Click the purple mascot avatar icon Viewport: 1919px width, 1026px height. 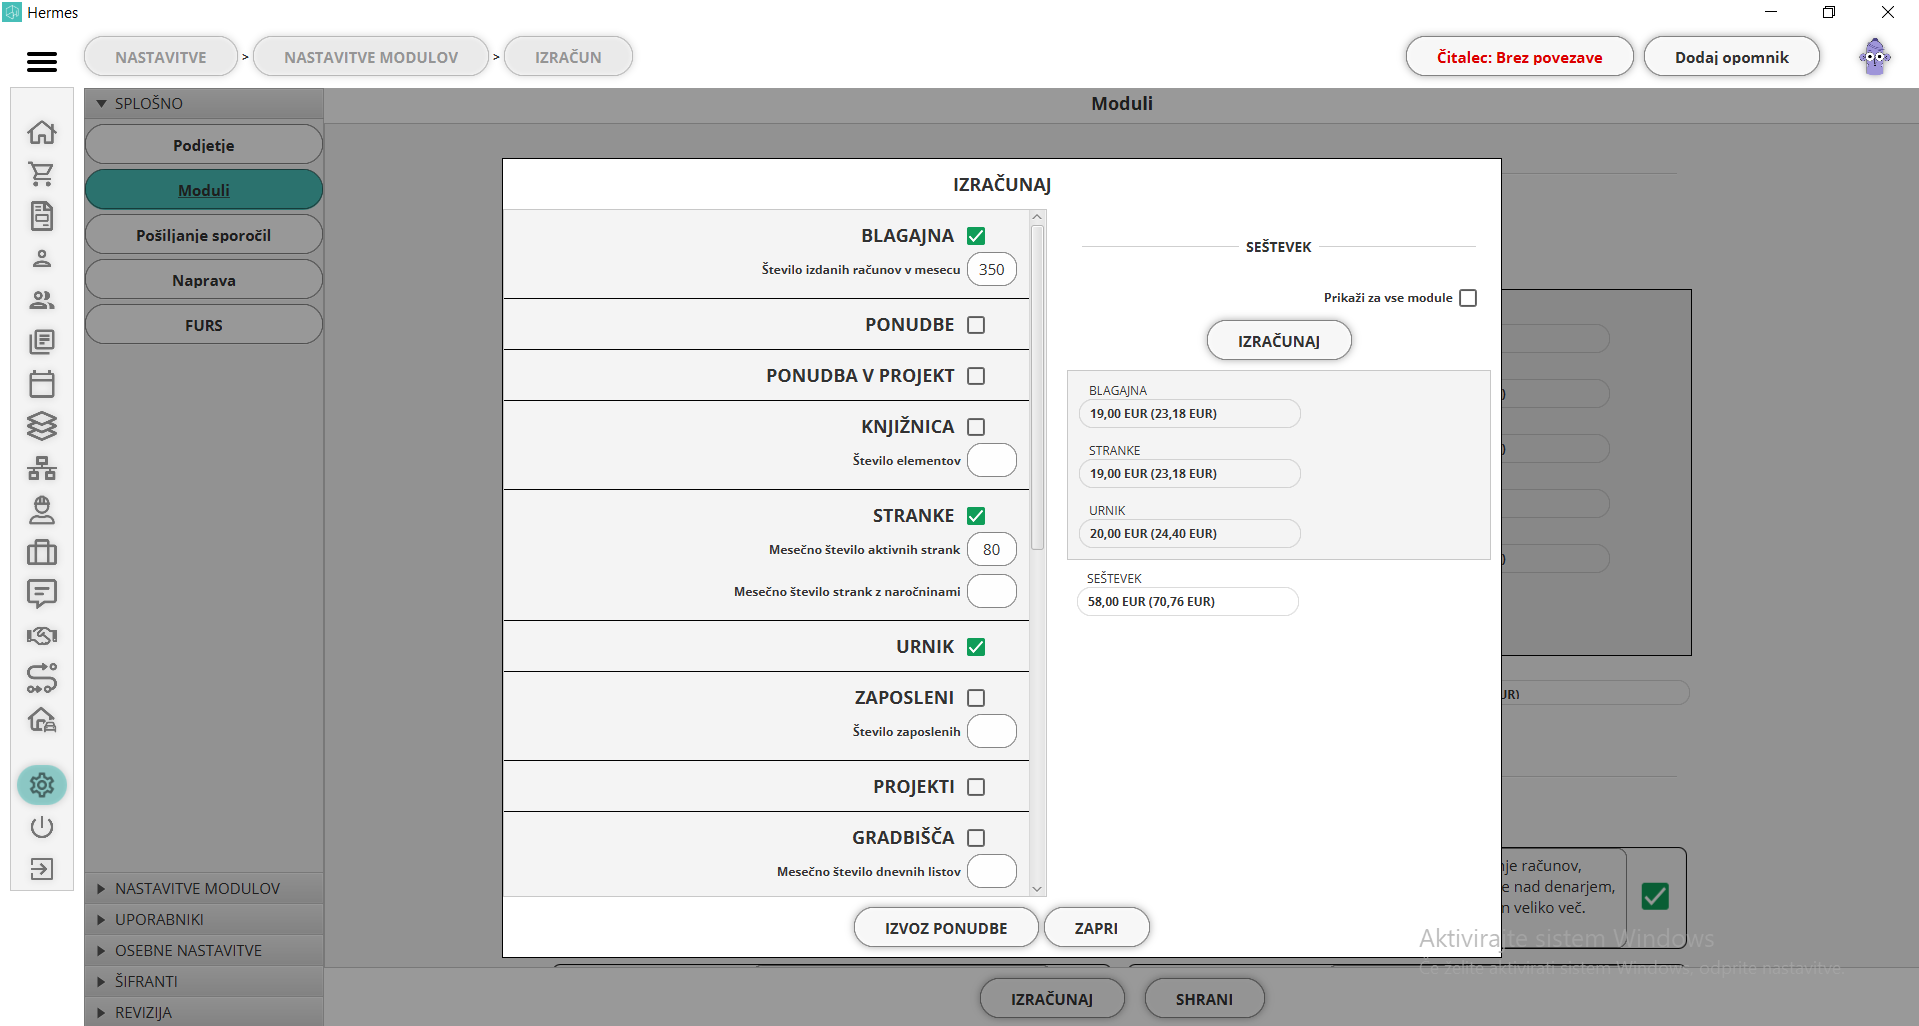tap(1875, 57)
